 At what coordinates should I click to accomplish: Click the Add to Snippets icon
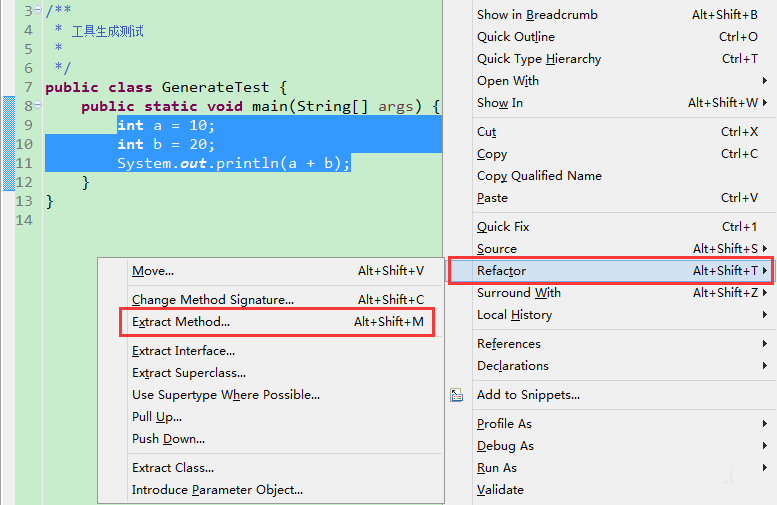tap(456, 395)
